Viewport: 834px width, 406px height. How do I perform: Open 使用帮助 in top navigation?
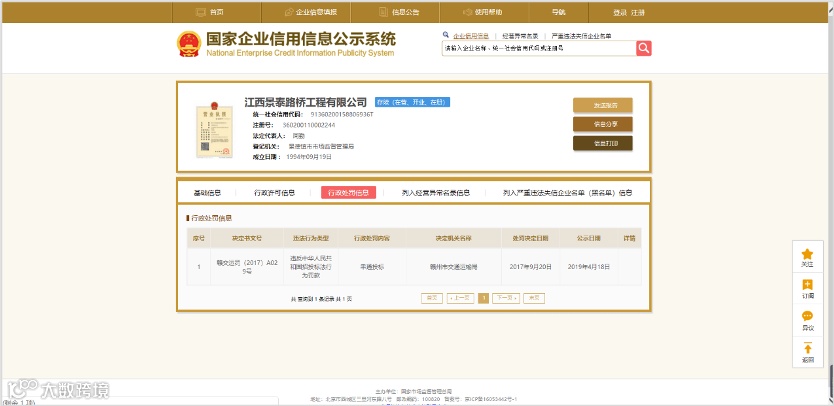(488, 12)
